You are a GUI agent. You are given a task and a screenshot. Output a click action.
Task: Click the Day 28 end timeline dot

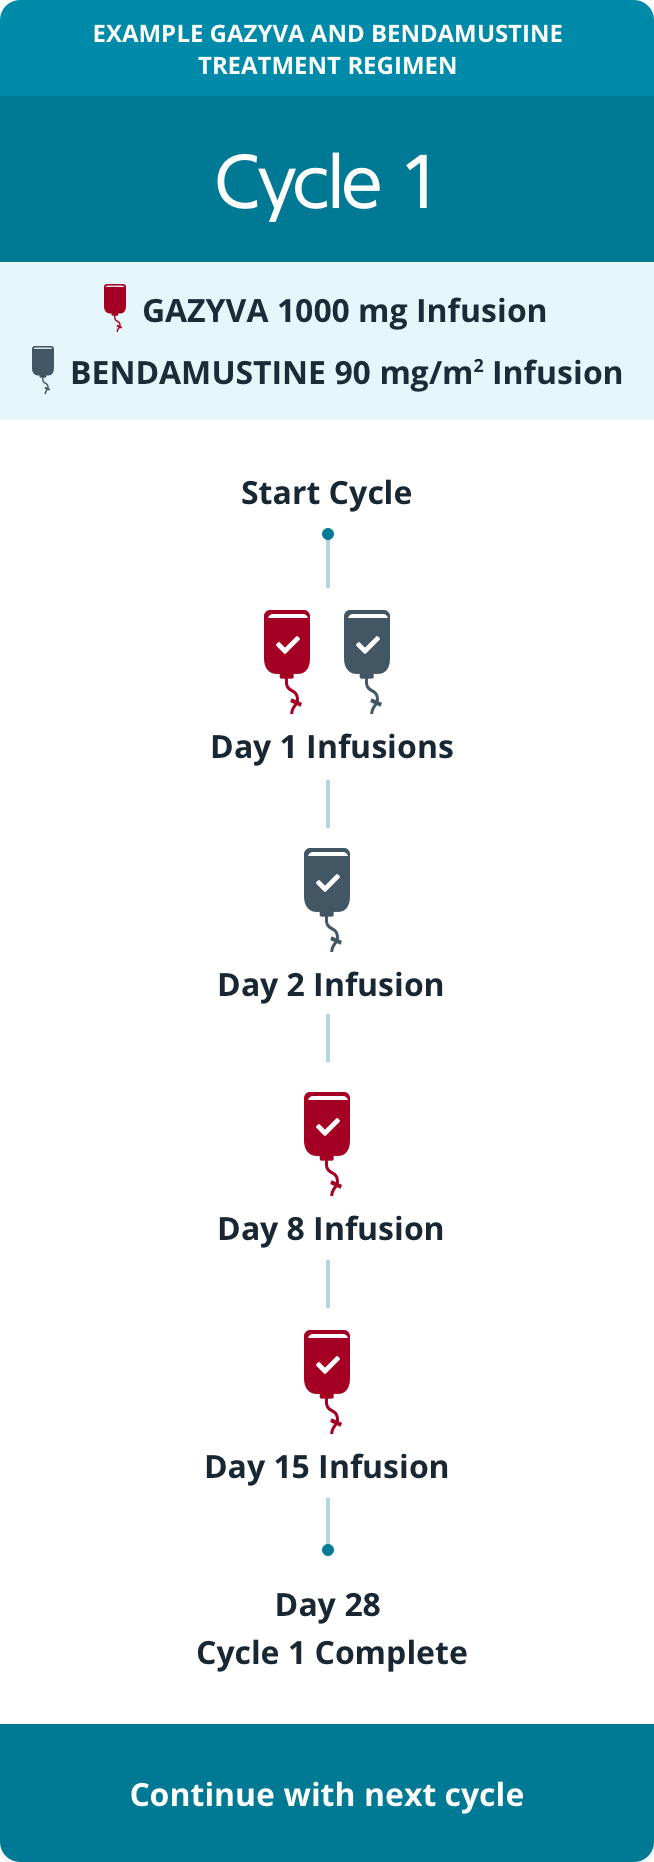coord(328,1550)
